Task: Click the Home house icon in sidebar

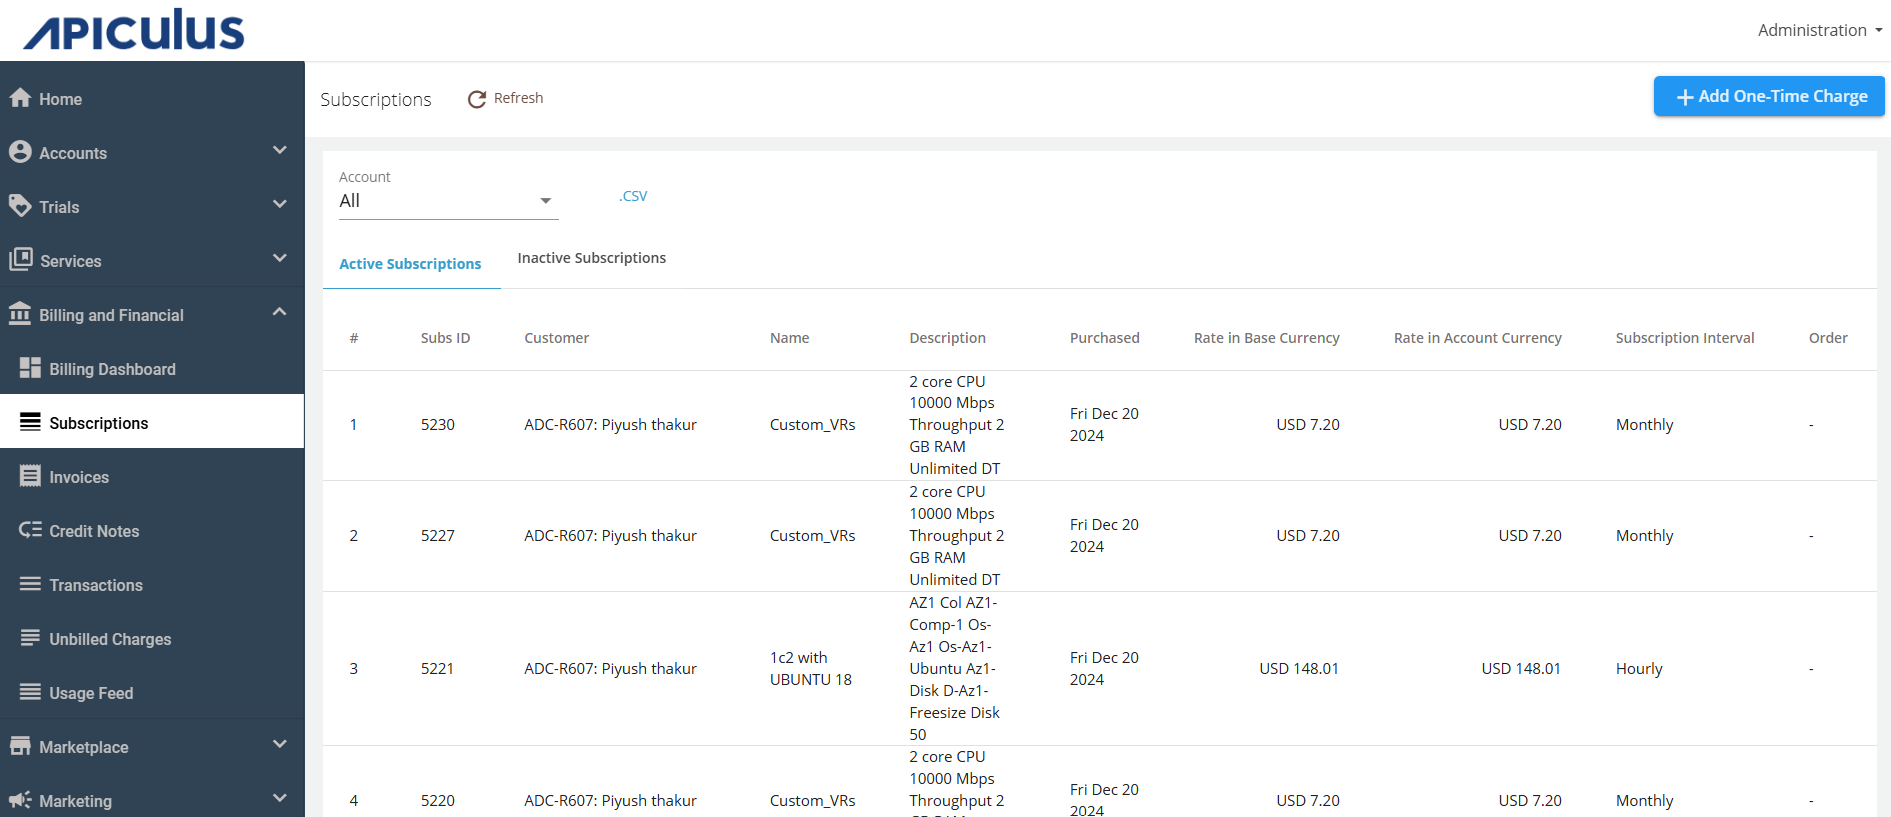Action: pos(20,98)
